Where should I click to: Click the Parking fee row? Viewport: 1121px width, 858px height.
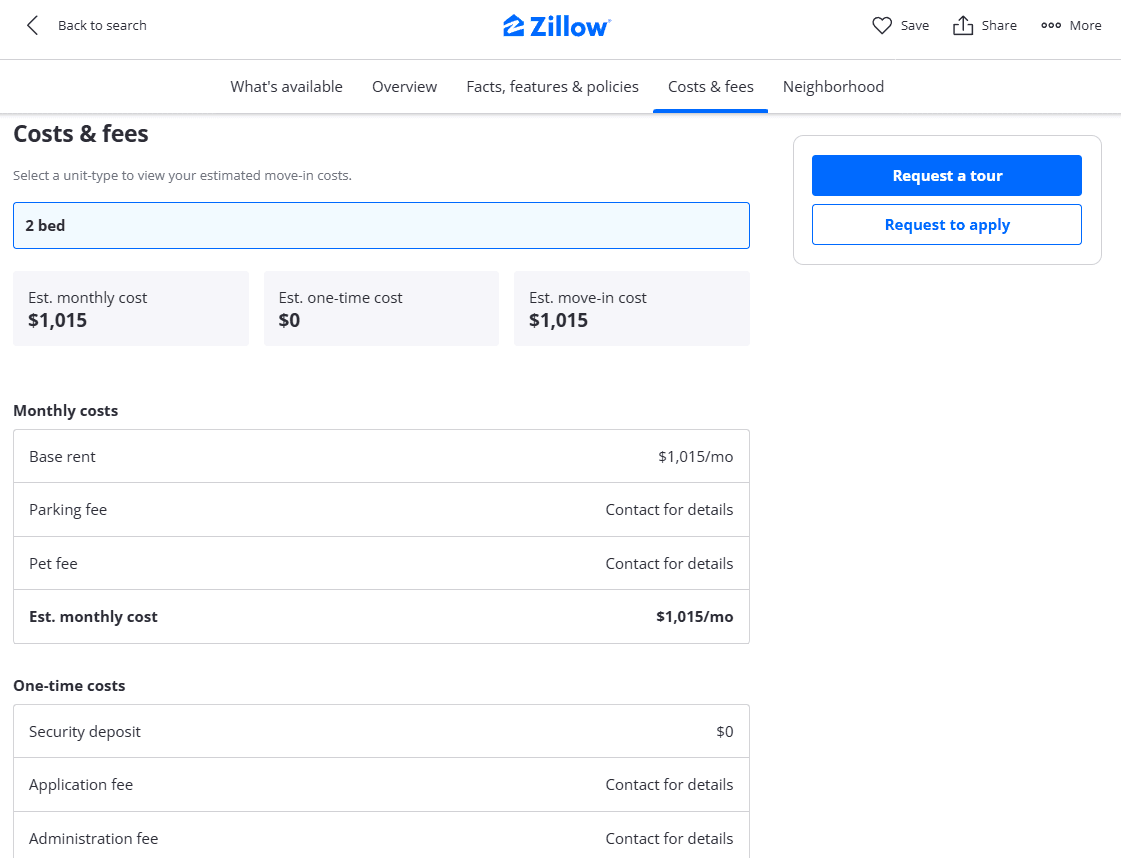(381, 510)
